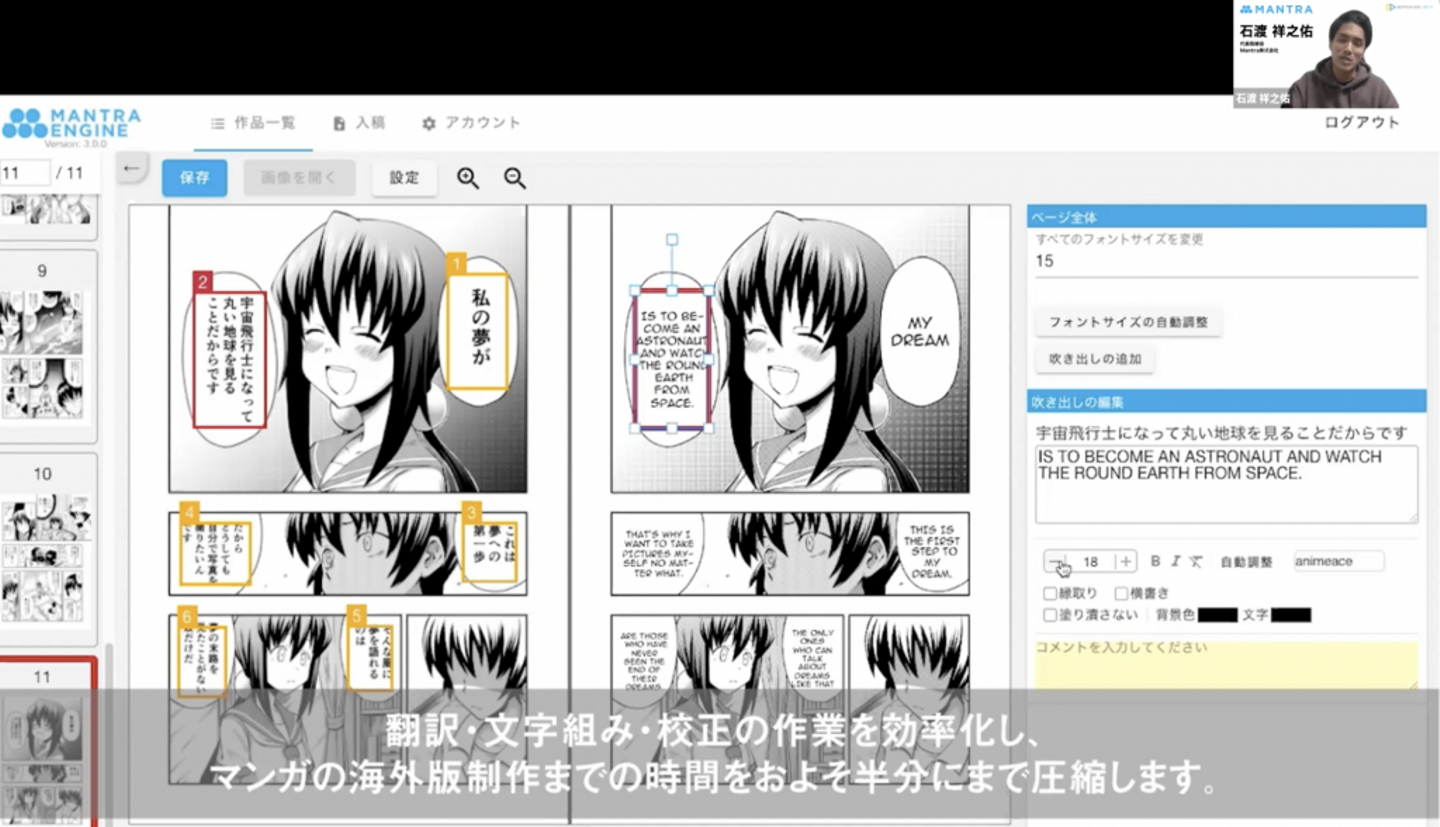This screenshot has height=827, width=1440.
Task: Click the ページ全体 section header
Action: [1227, 216]
